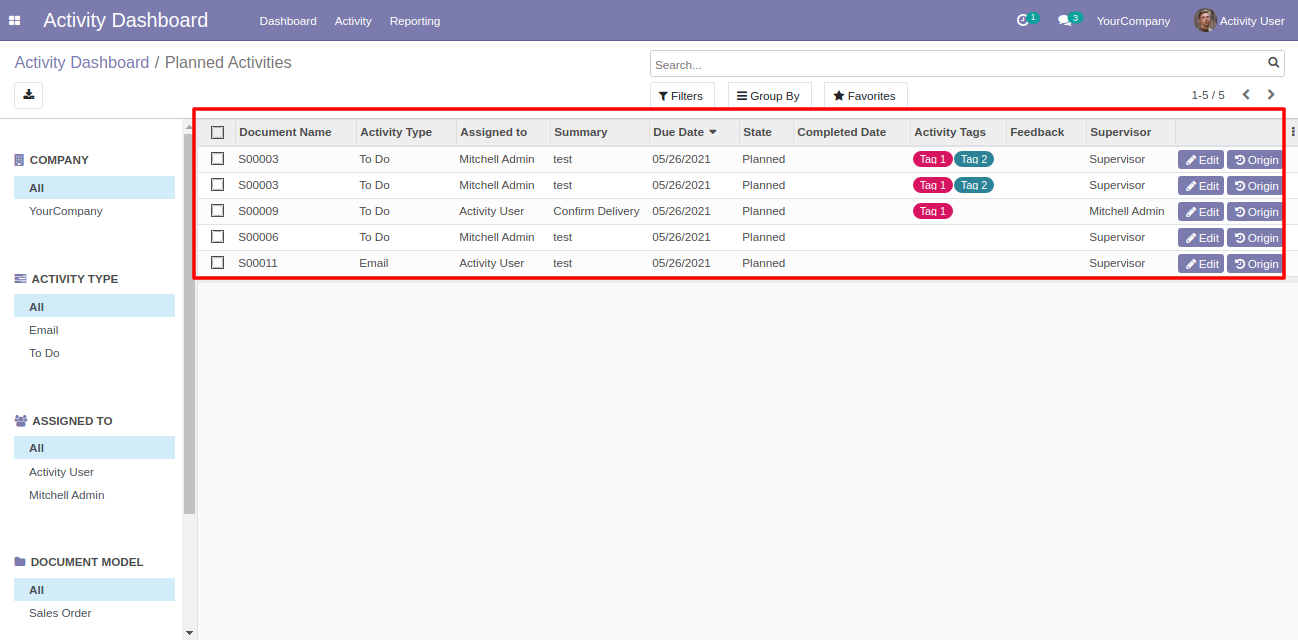Edit the S00009 Confirm Delivery activity
Image resolution: width=1298 pixels, height=640 pixels.
1201,212
